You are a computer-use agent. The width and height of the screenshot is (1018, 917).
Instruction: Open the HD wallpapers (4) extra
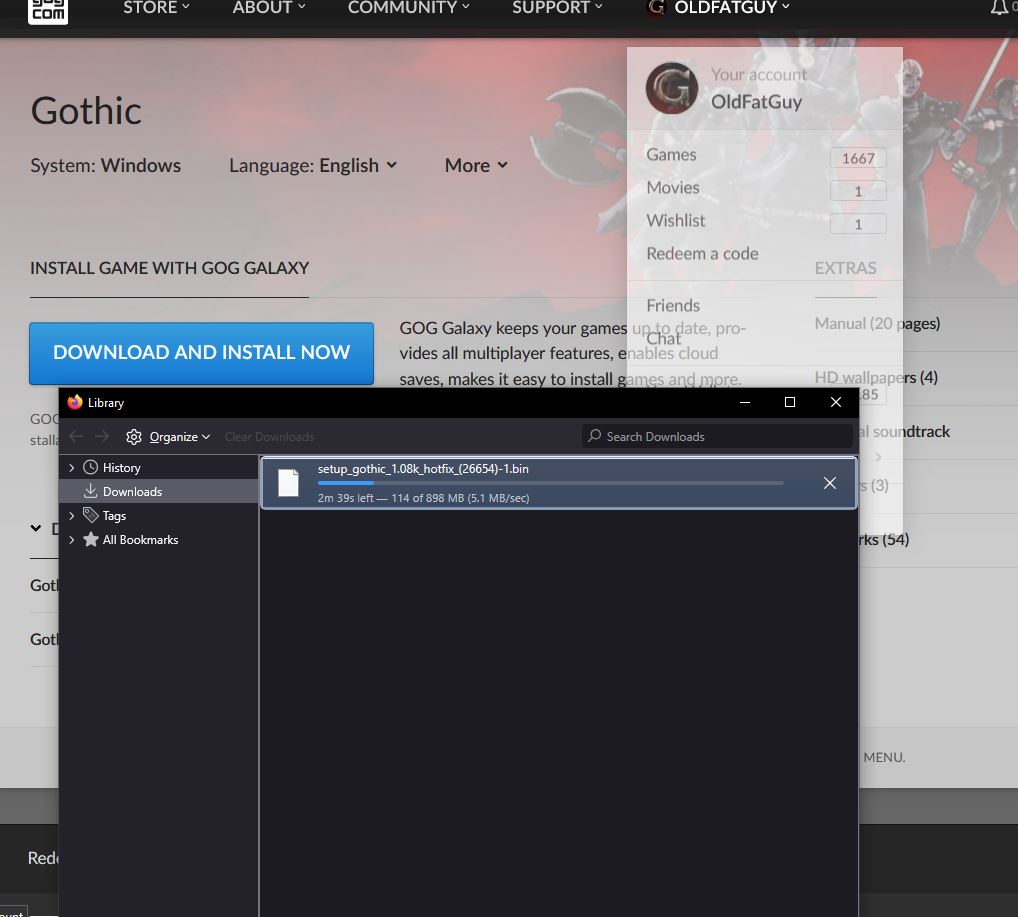[x=876, y=377]
